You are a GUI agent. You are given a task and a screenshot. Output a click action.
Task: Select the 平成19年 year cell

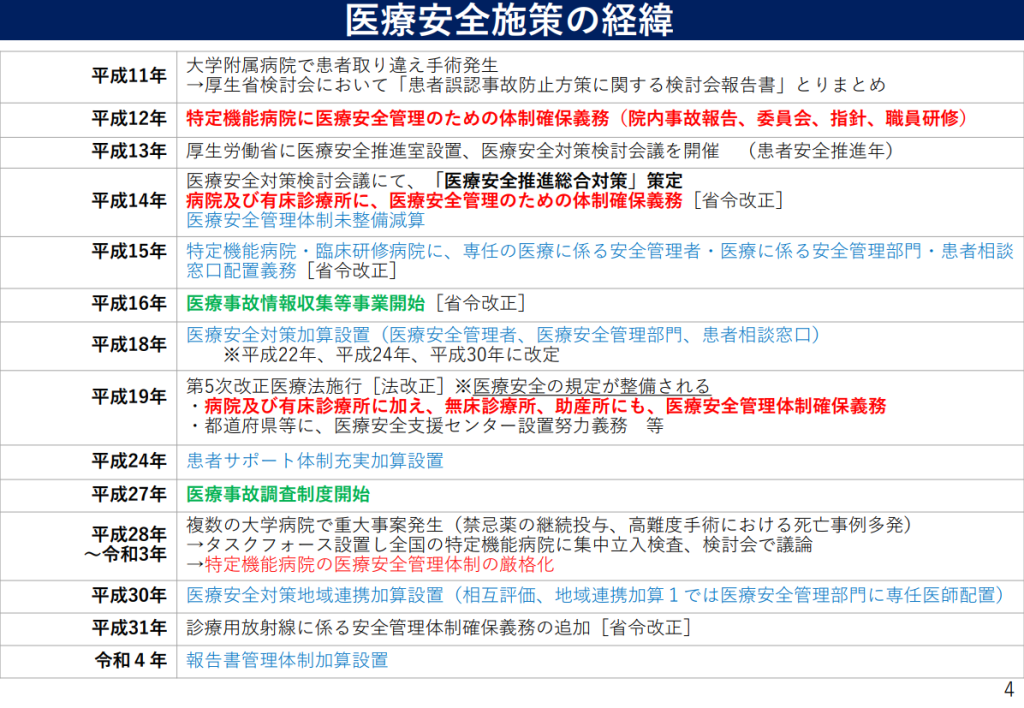pyautogui.click(x=88, y=408)
